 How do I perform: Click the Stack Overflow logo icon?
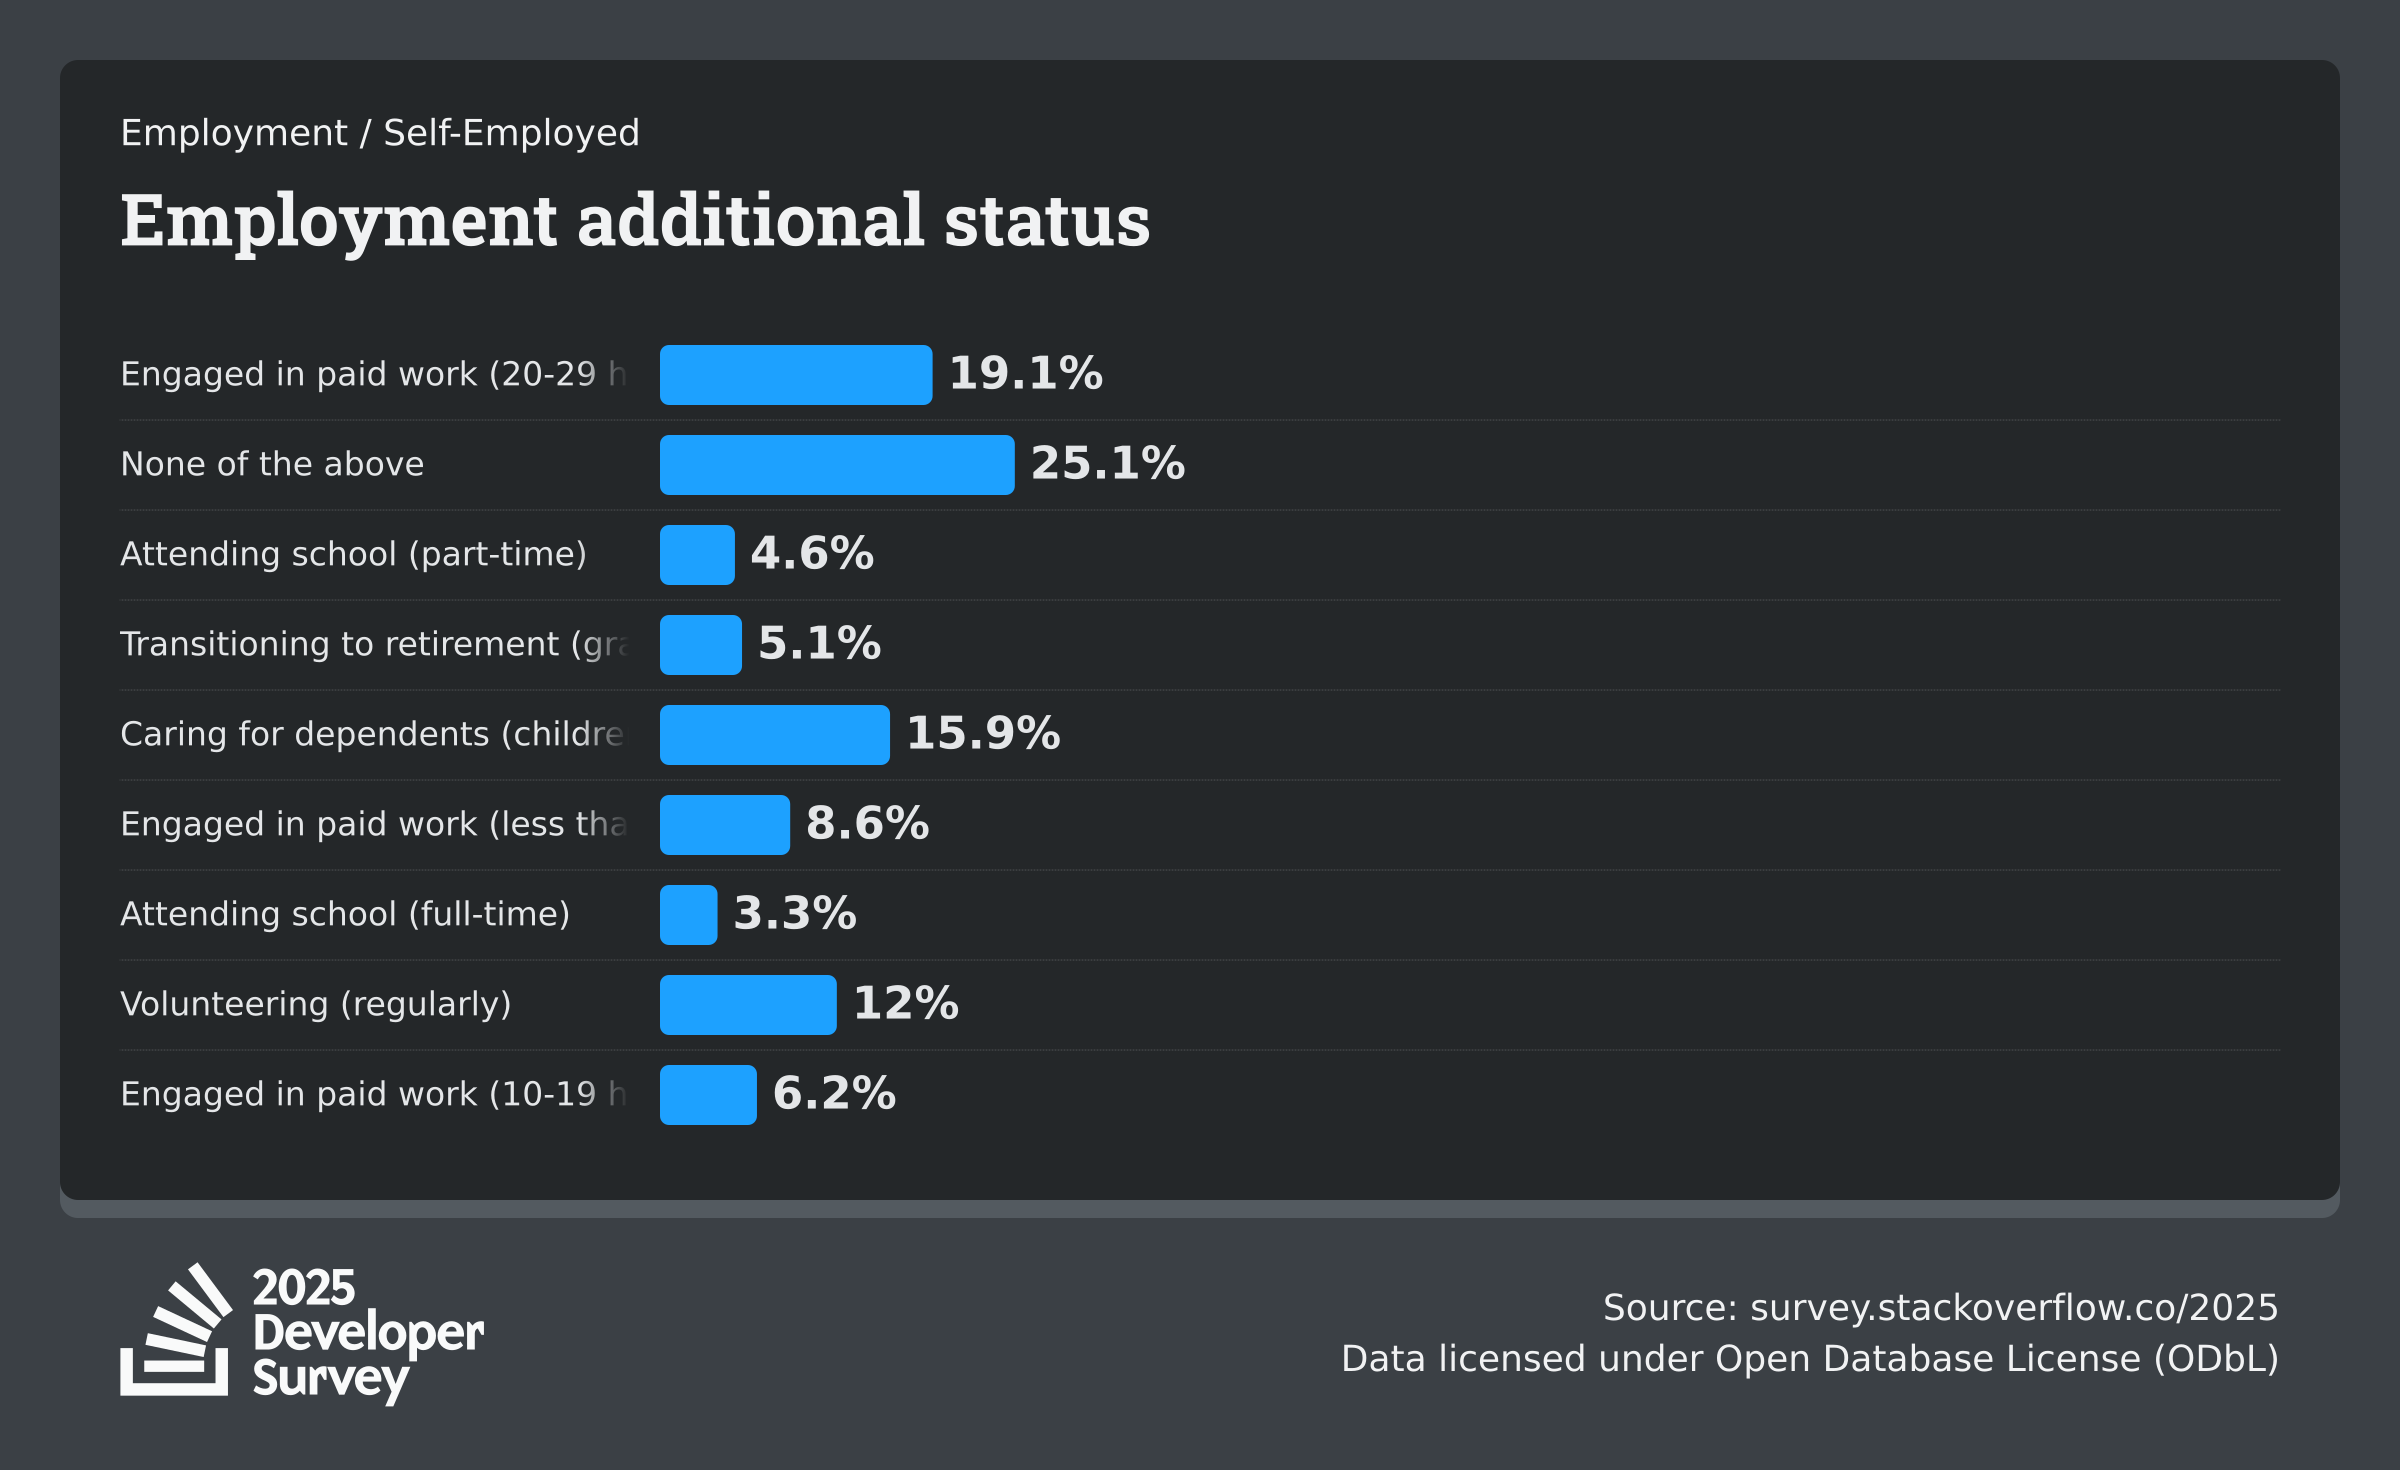click(x=176, y=1329)
